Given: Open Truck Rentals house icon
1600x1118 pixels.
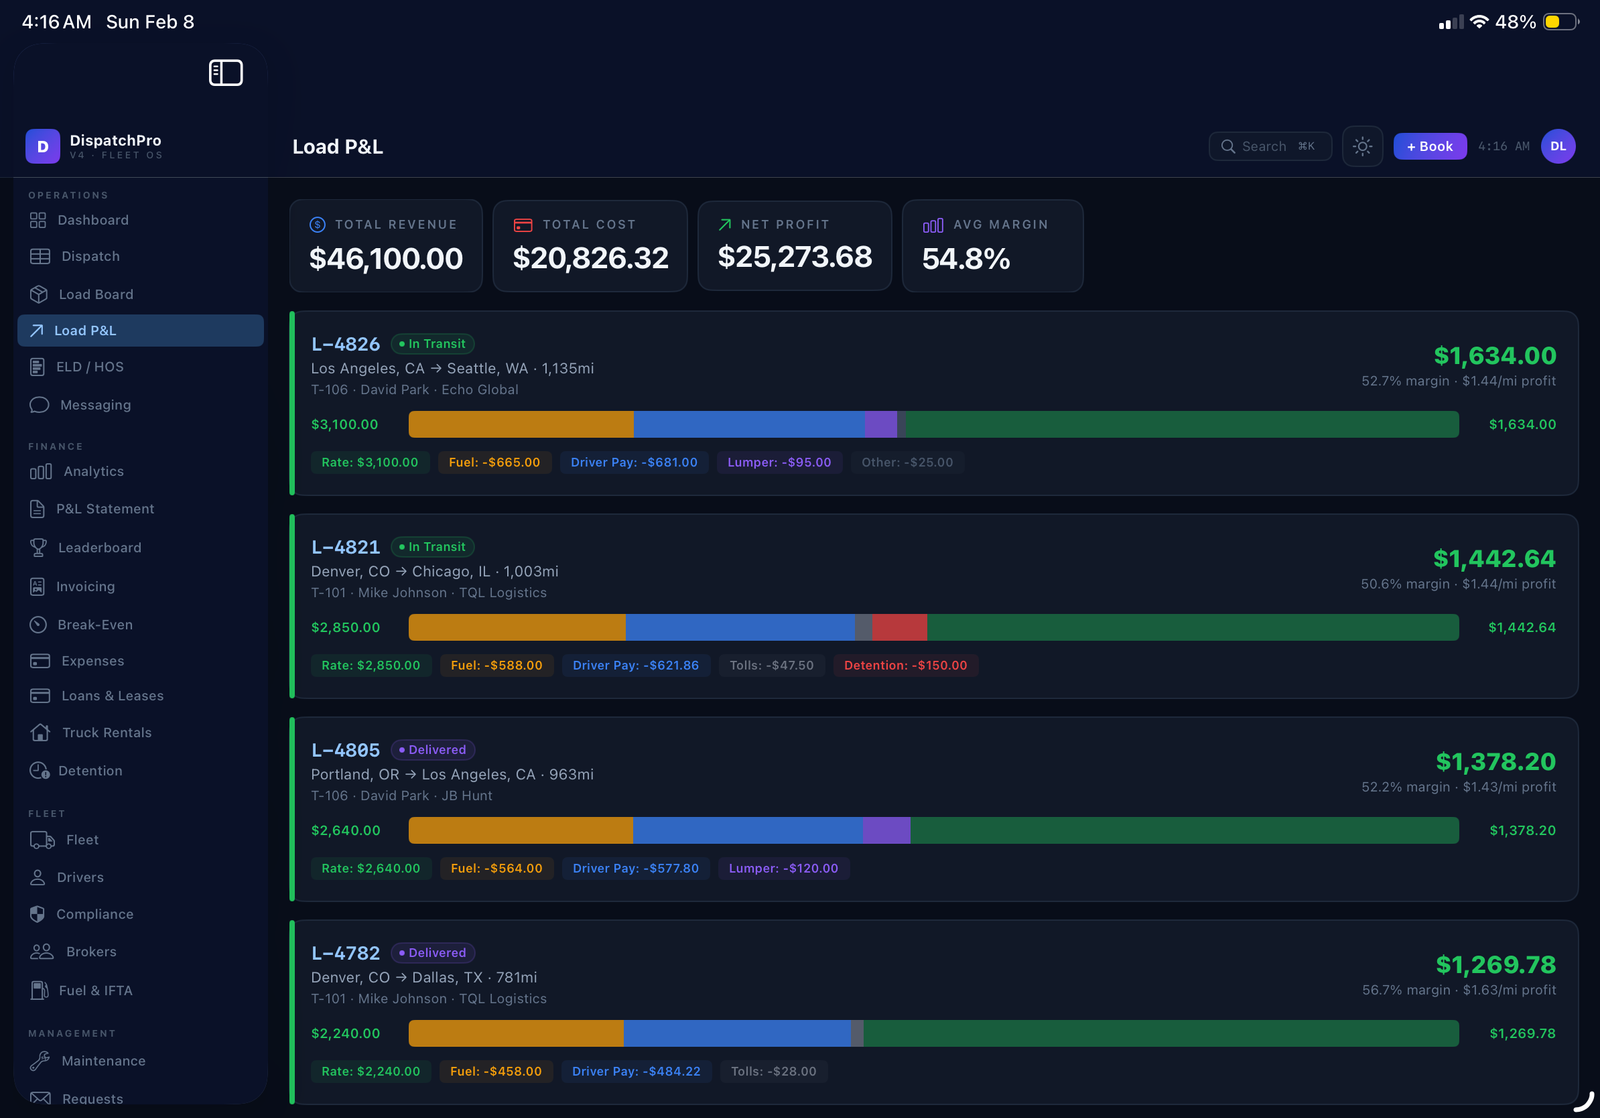Looking at the screenshot, I should click(40, 733).
